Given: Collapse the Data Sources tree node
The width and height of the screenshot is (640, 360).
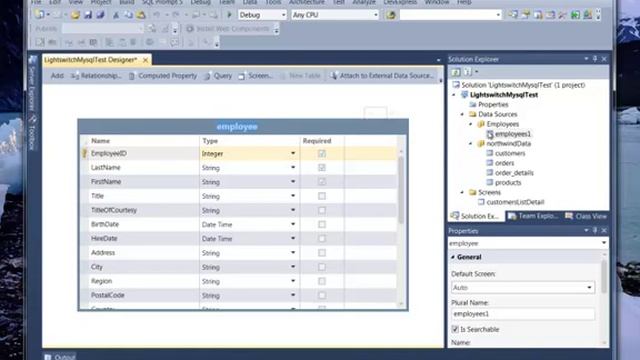Looking at the screenshot, I should (462, 114).
